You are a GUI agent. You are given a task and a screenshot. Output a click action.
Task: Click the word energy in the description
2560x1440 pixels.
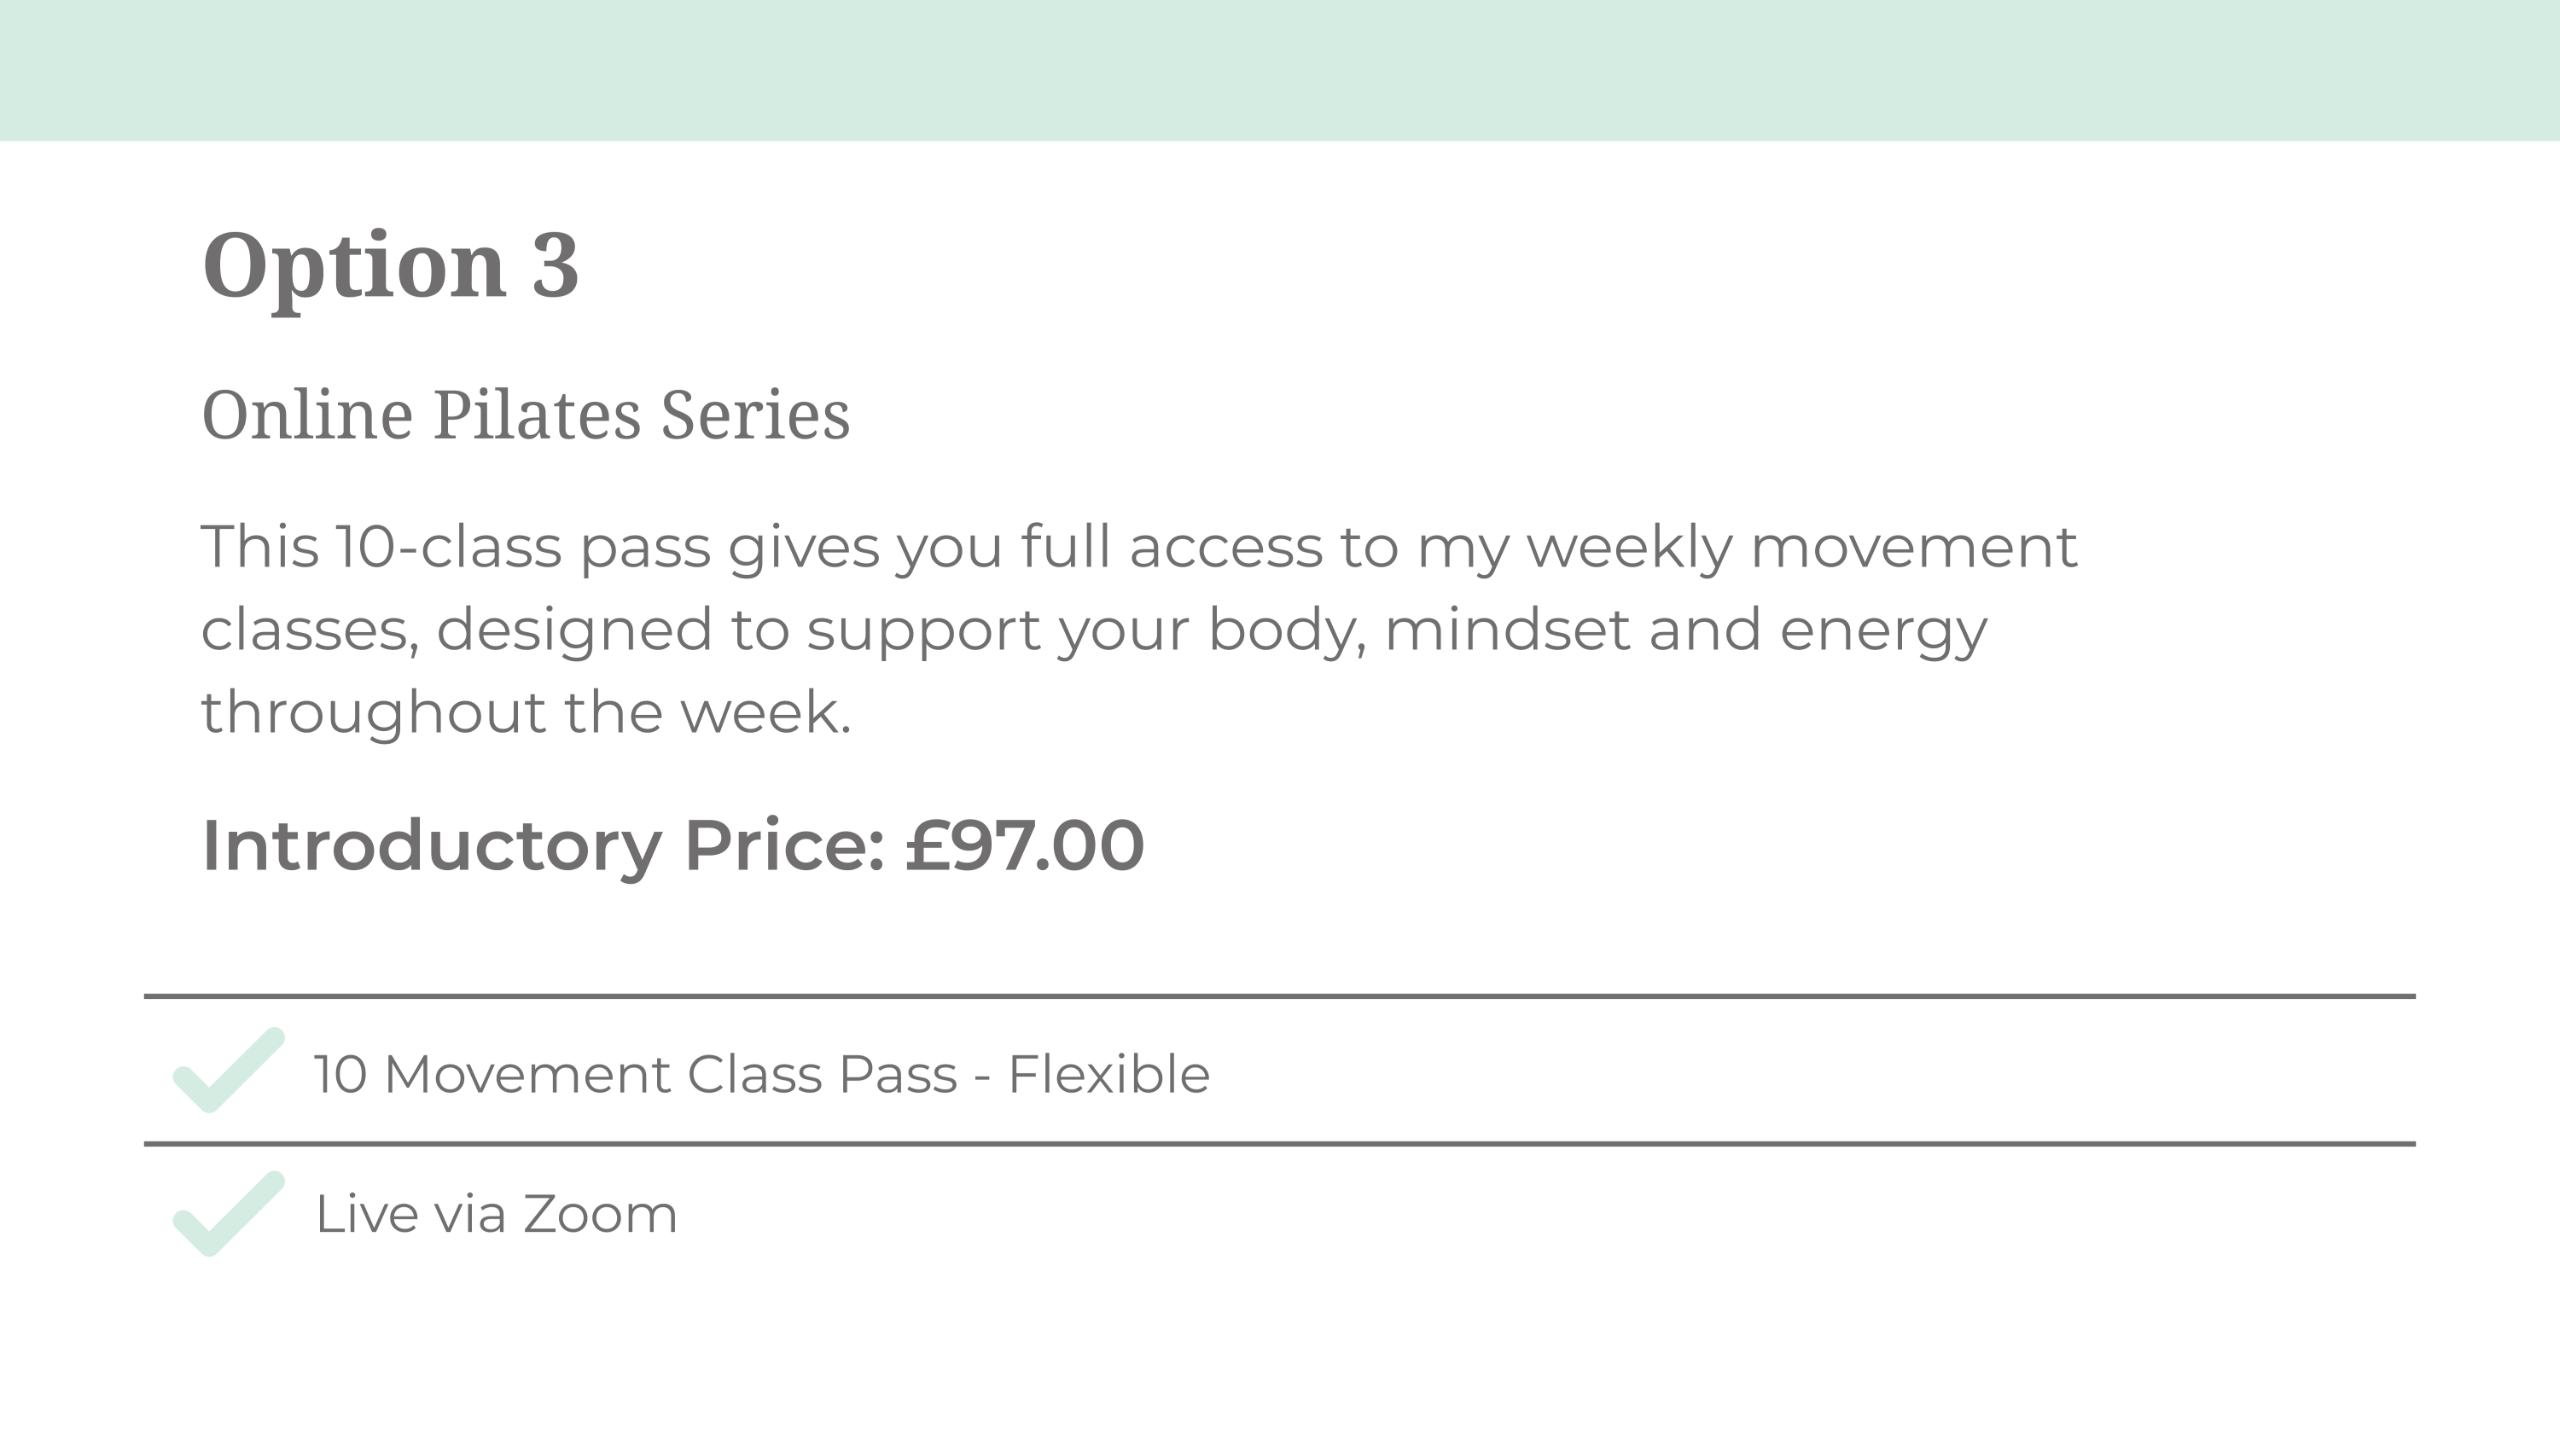[1883, 632]
